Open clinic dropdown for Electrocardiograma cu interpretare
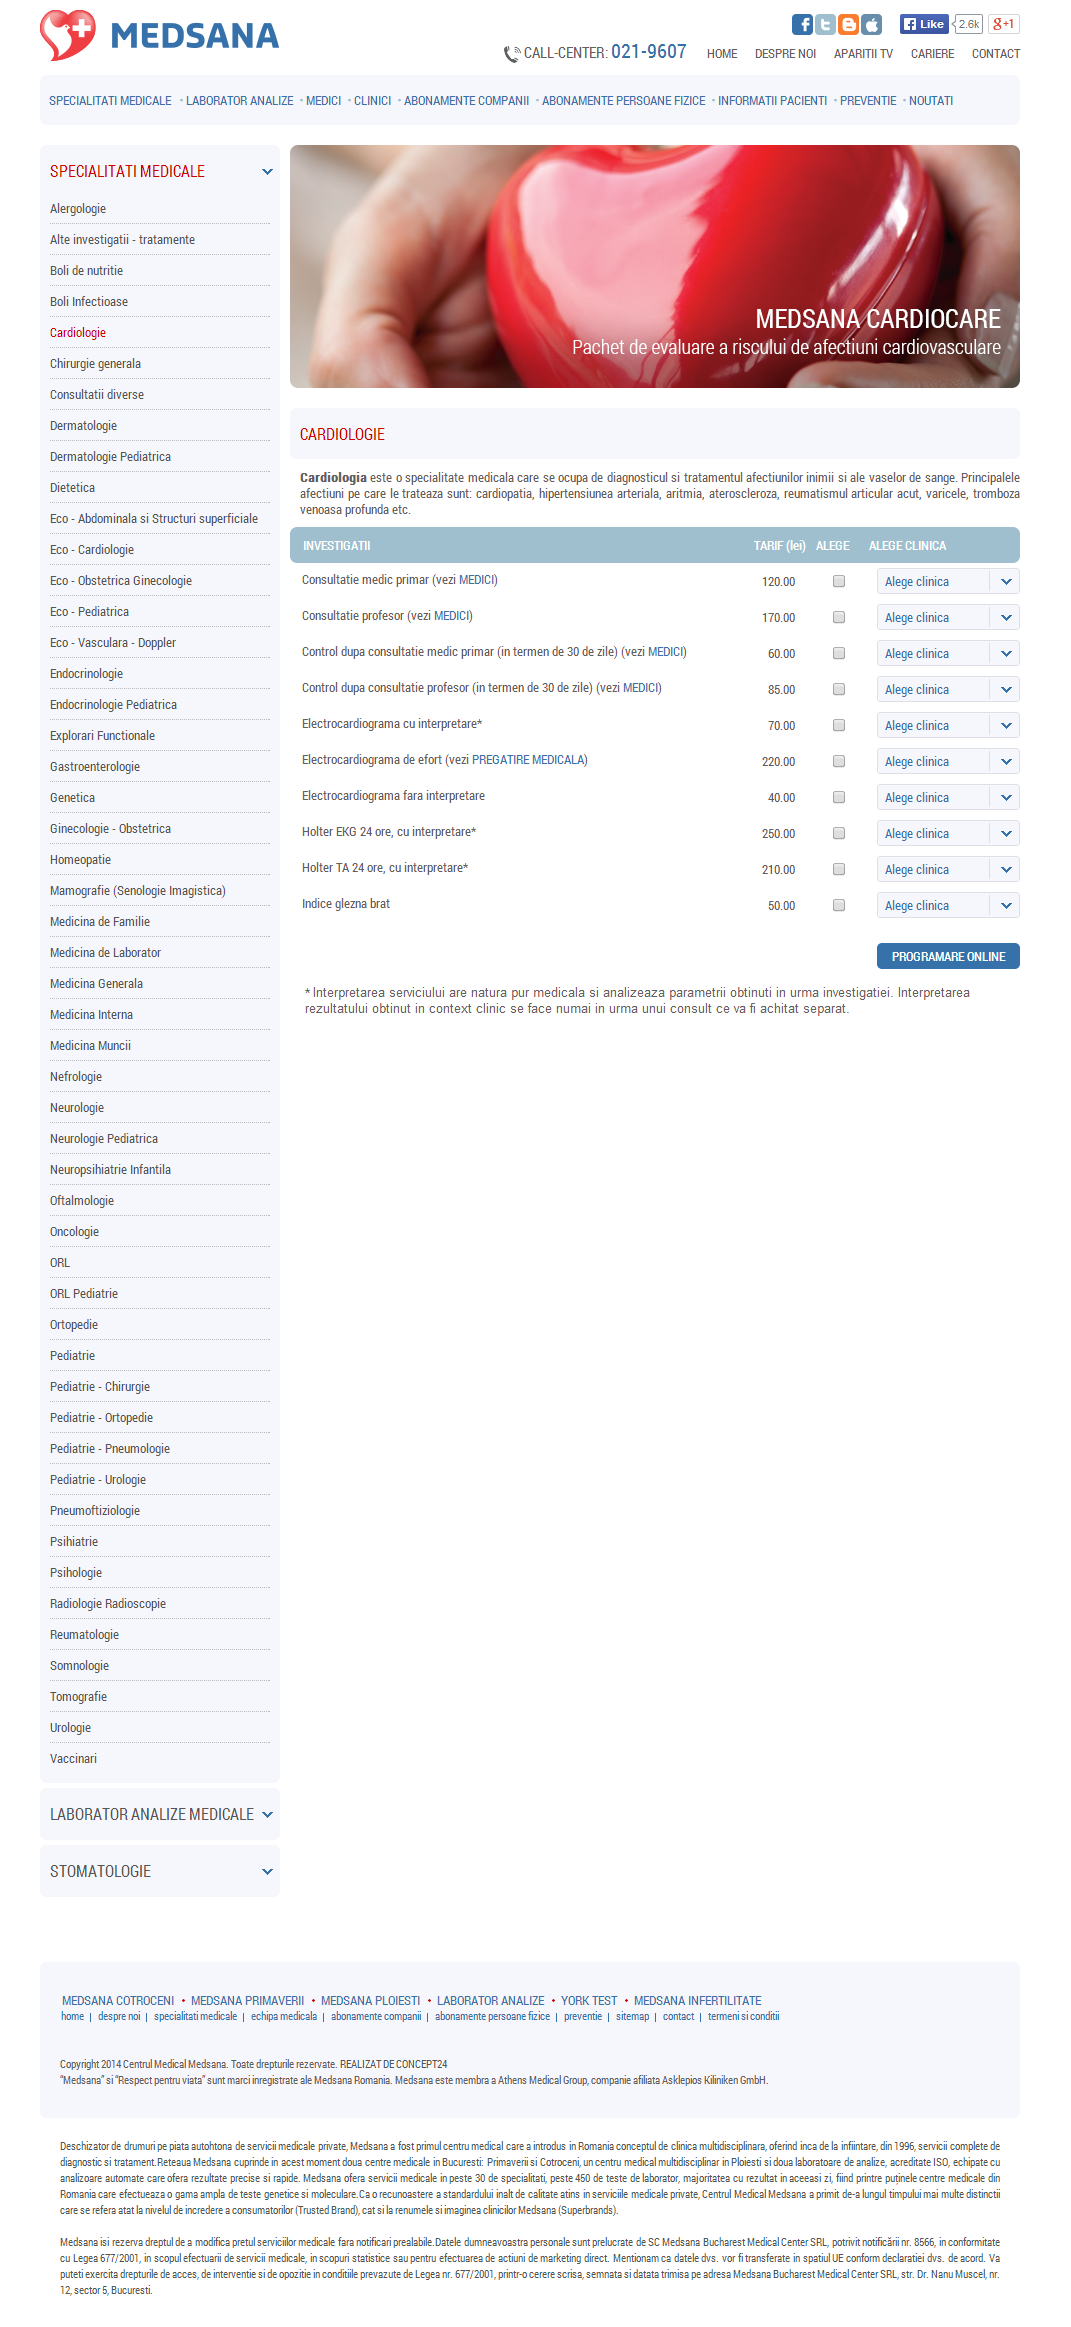The width and height of the screenshot is (1071, 2327). [948, 725]
